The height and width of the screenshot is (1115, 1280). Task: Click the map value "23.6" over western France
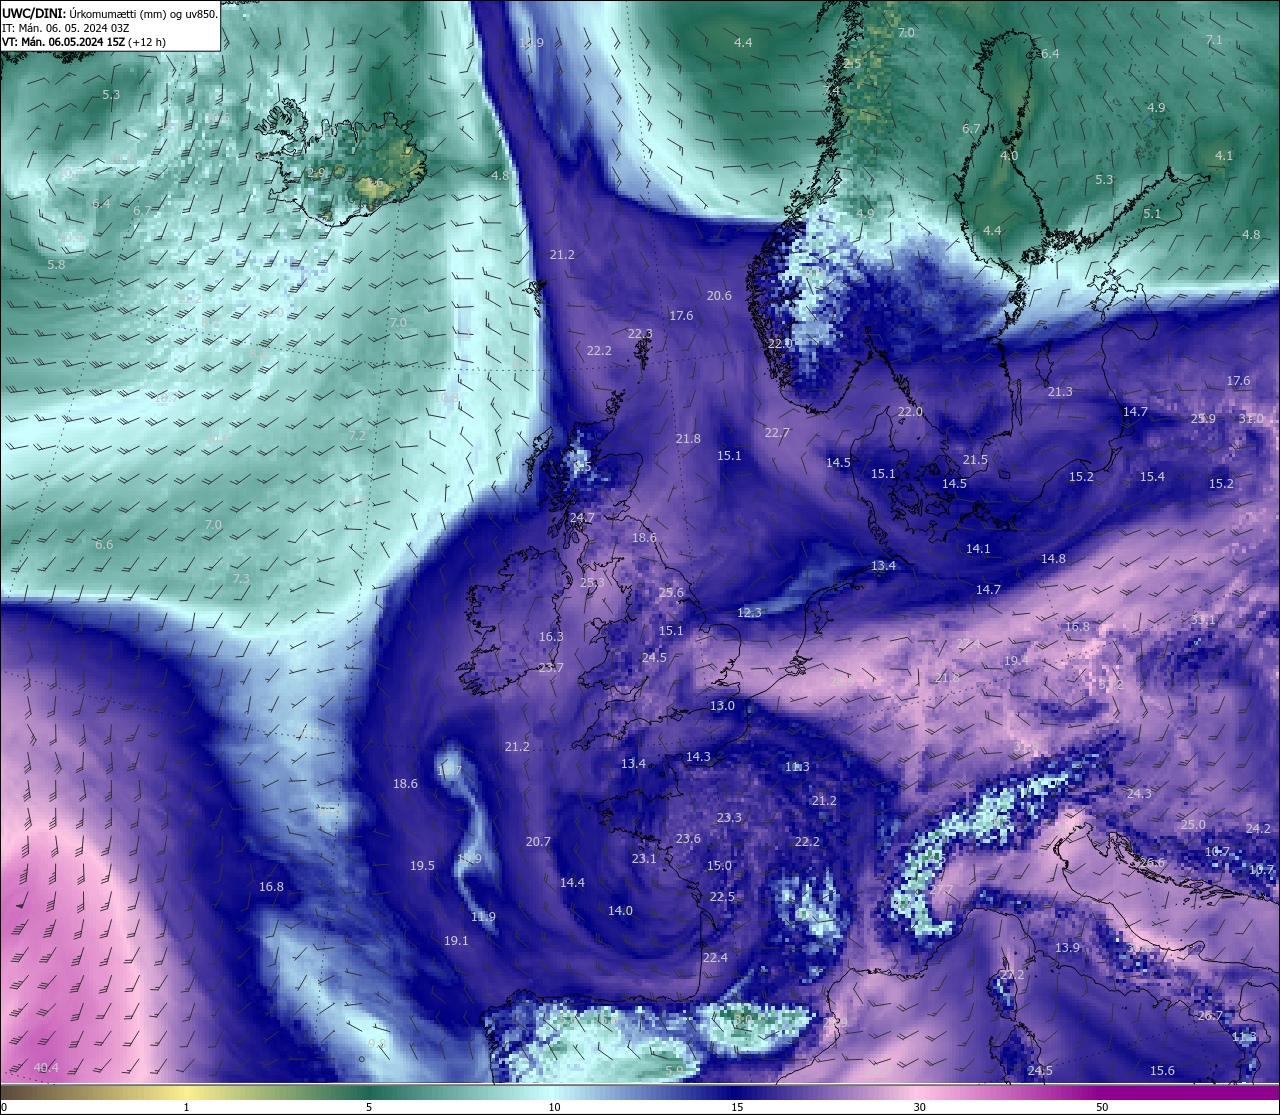click(688, 838)
